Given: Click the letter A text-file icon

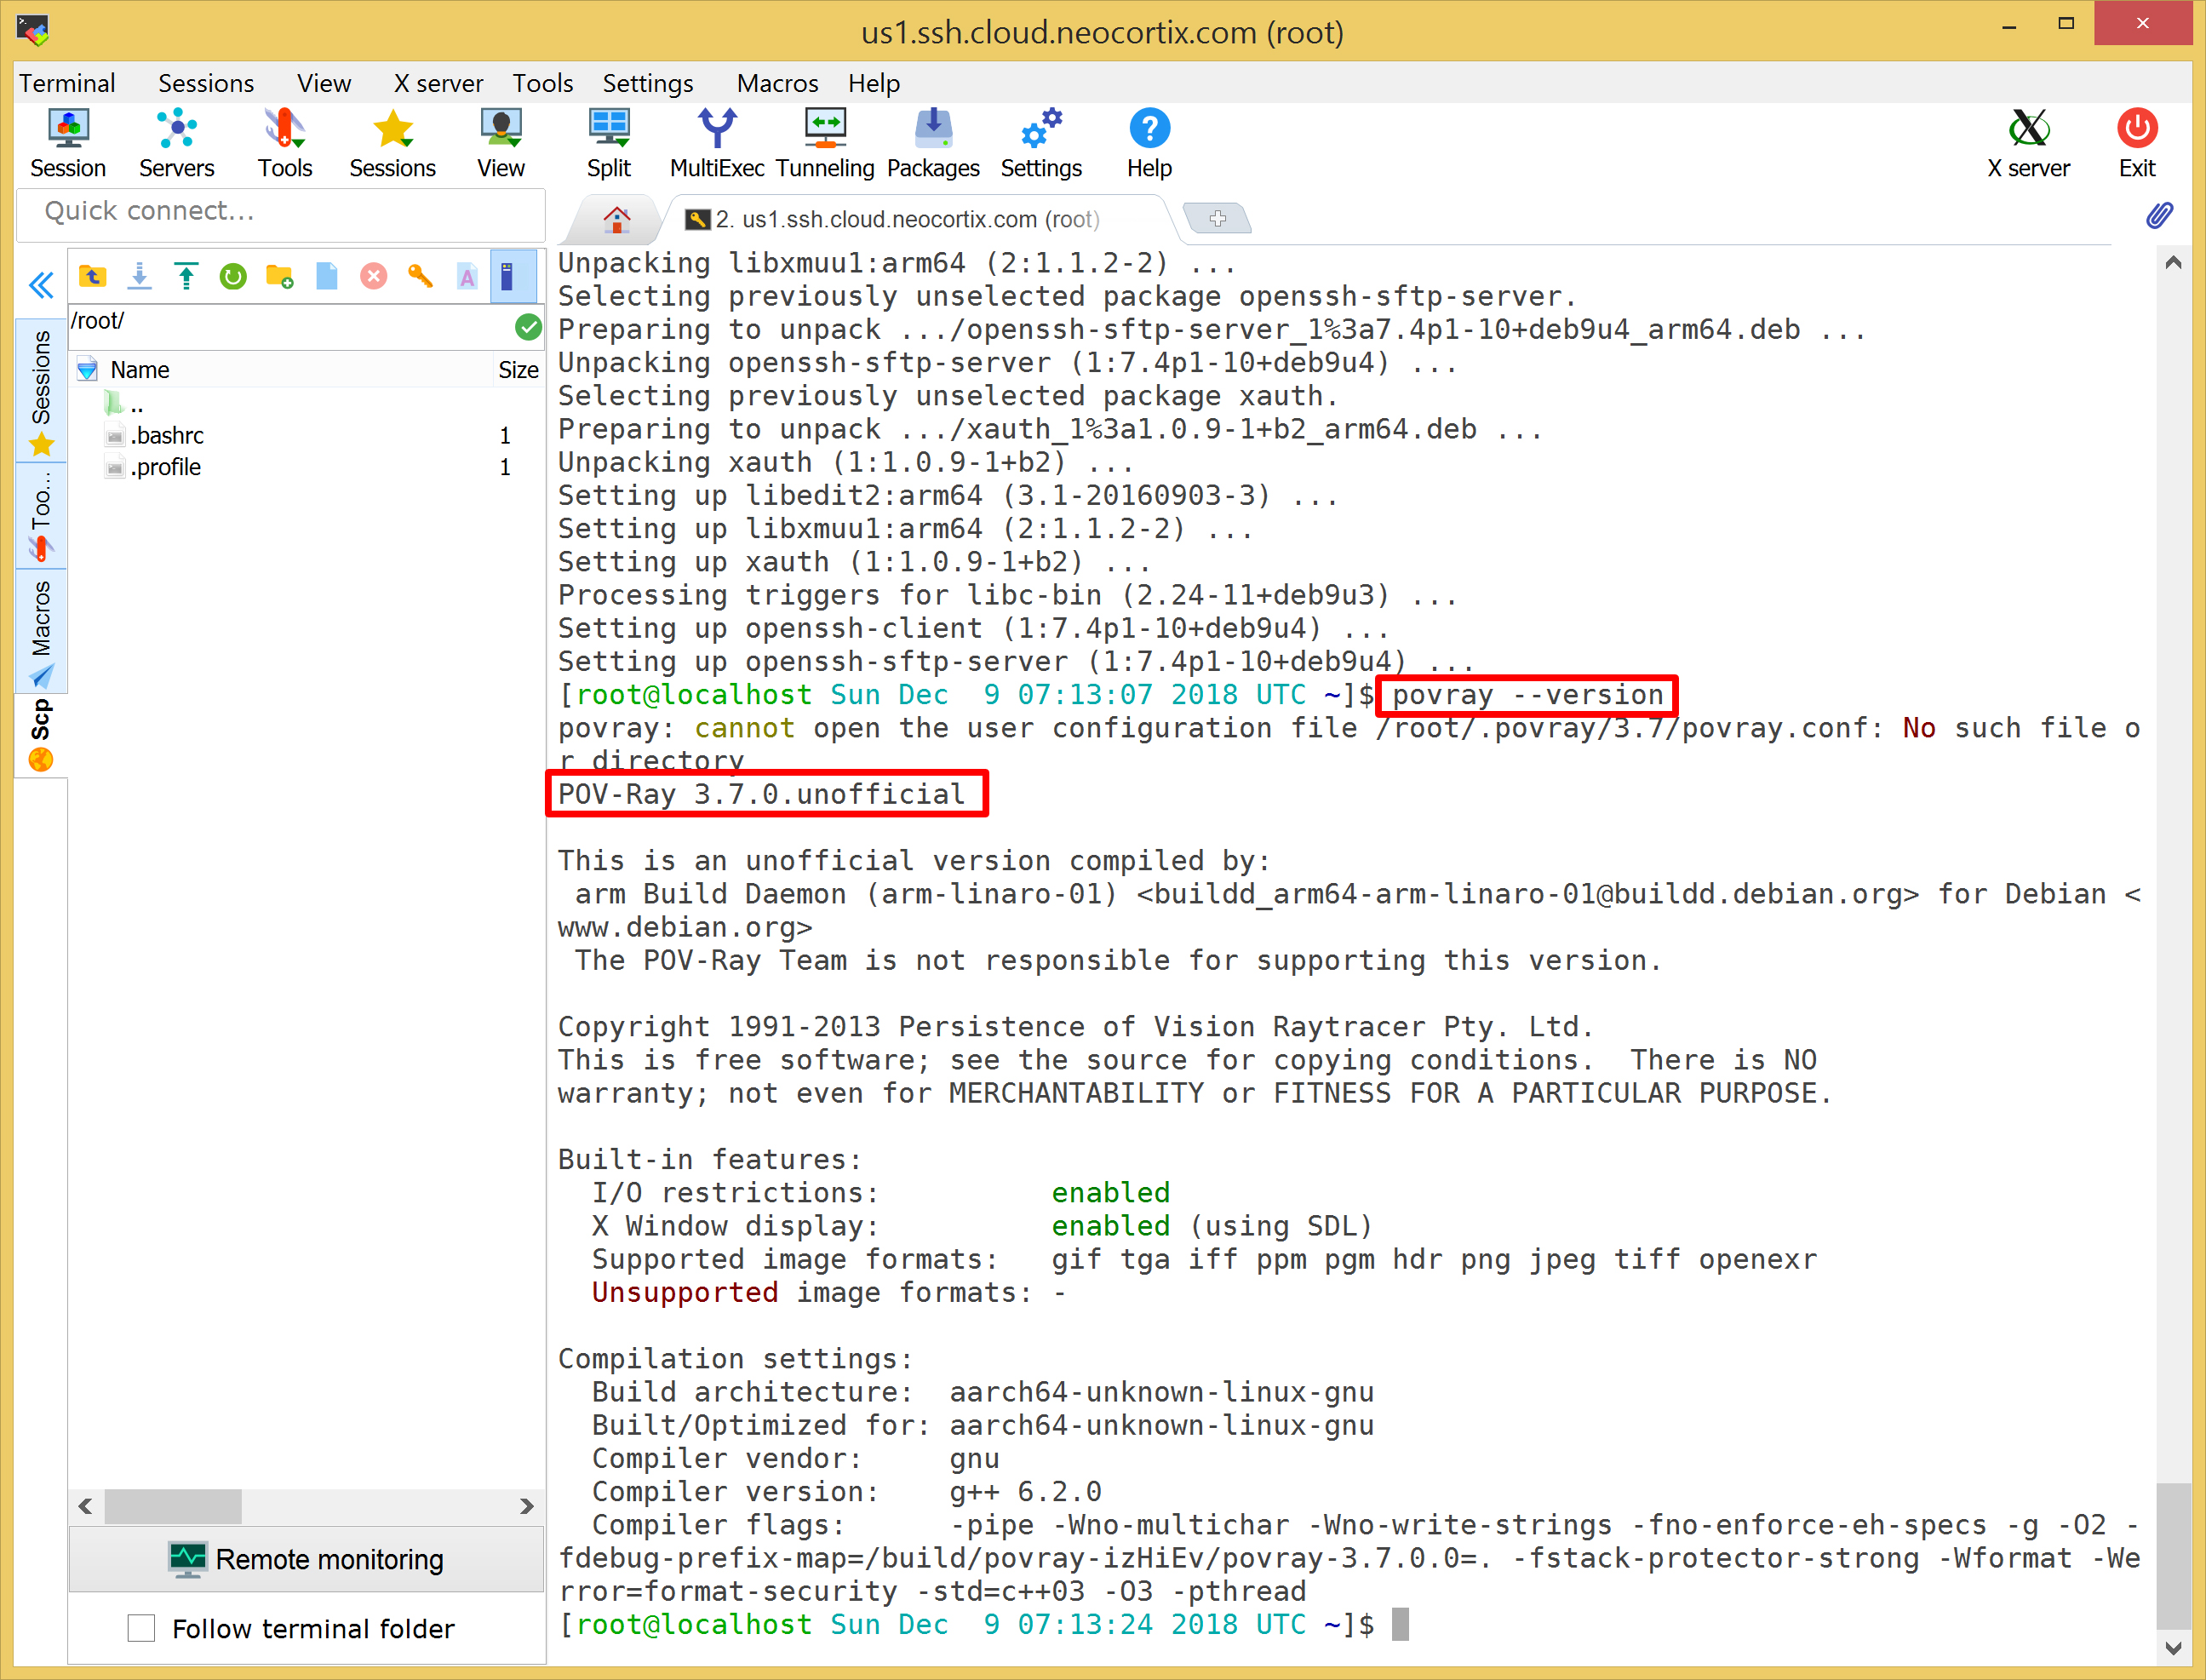Looking at the screenshot, I should click(467, 276).
